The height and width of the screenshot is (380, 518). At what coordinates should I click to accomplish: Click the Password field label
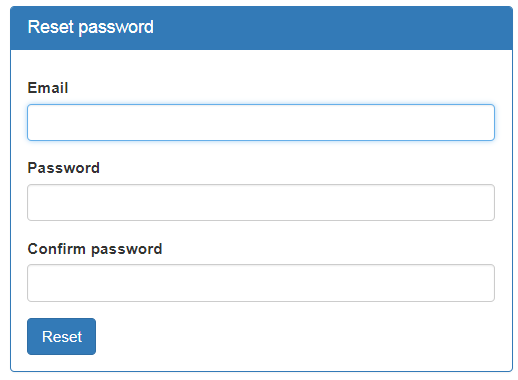(63, 168)
